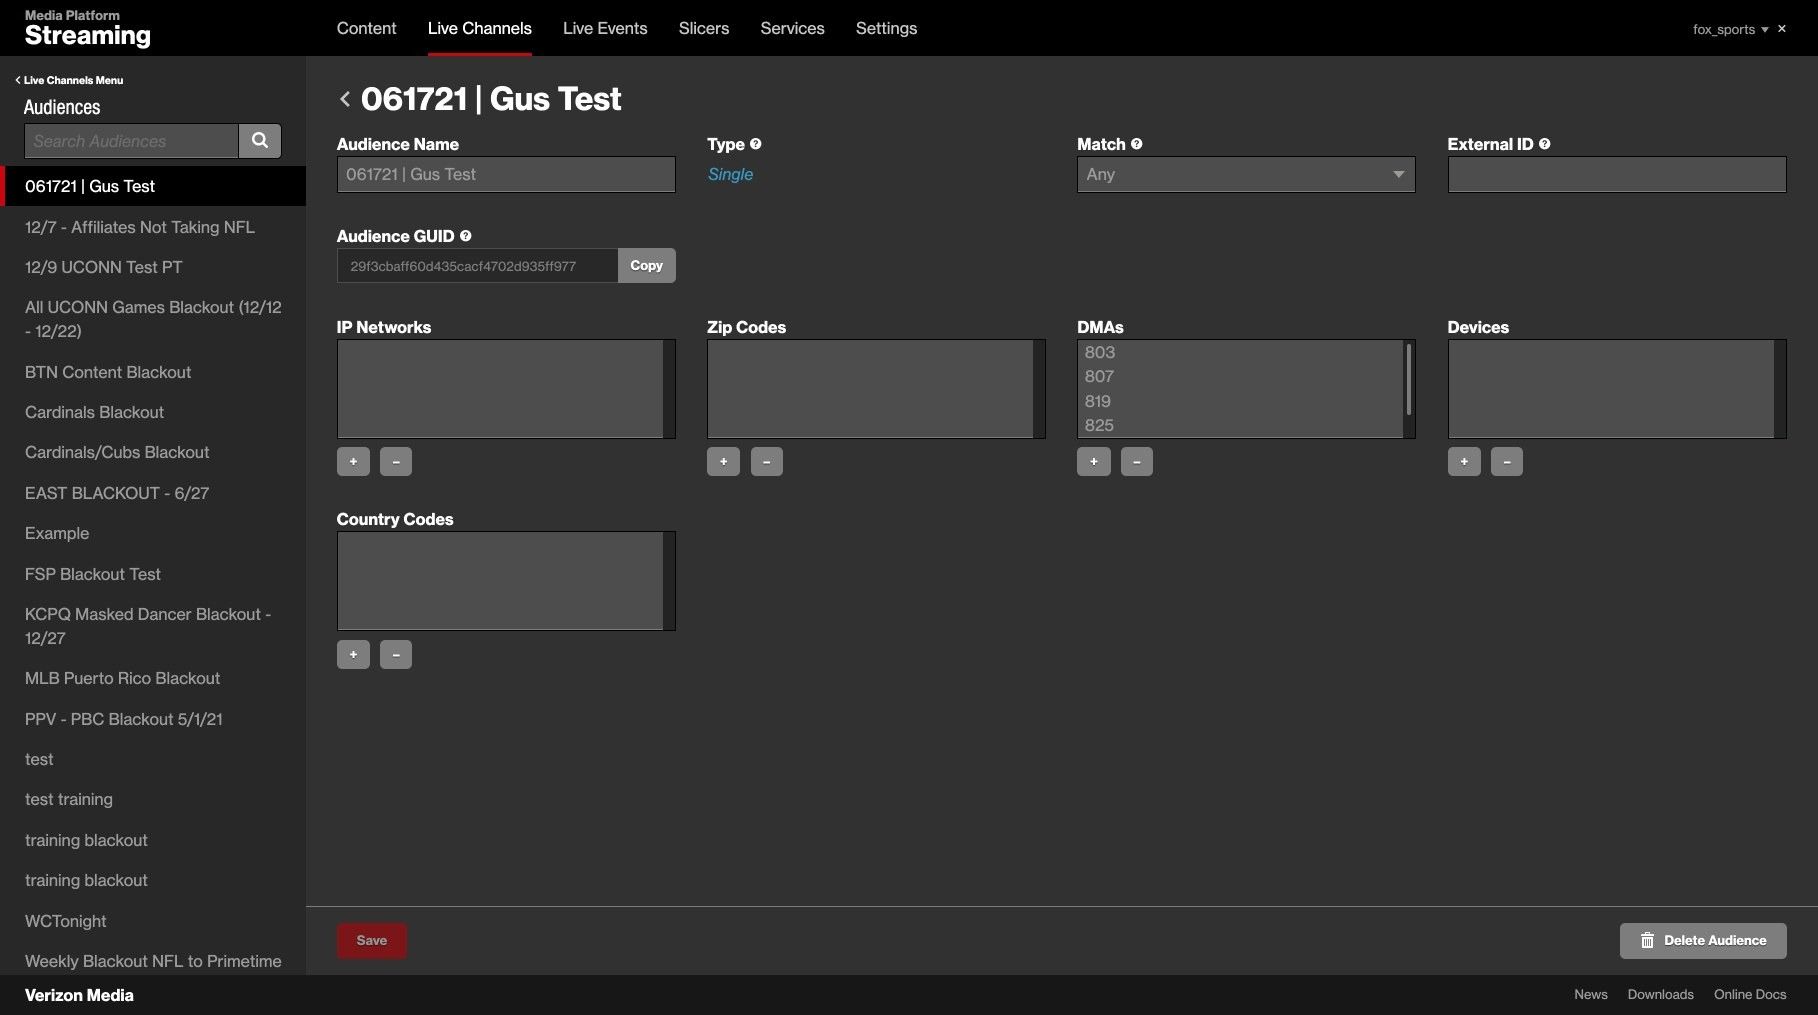Remove a zip code with the minus button

[767, 462]
